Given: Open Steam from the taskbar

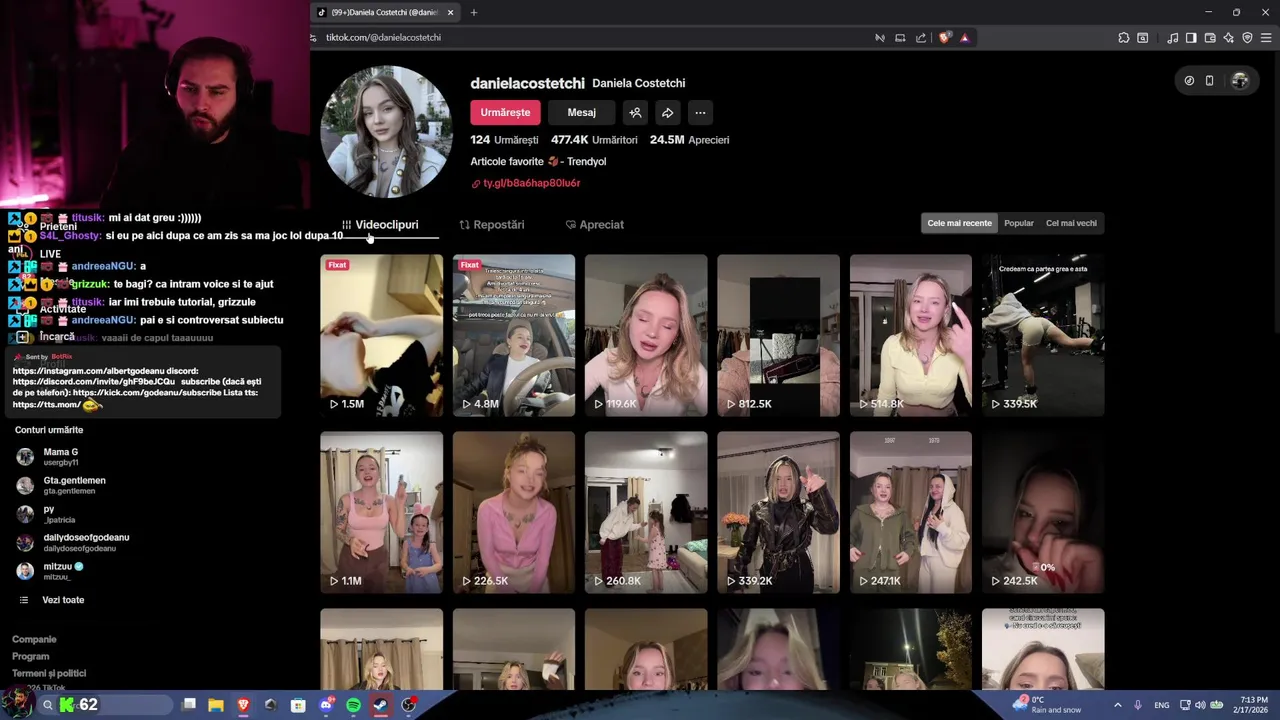Looking at the screenshot, I should 381,705.
